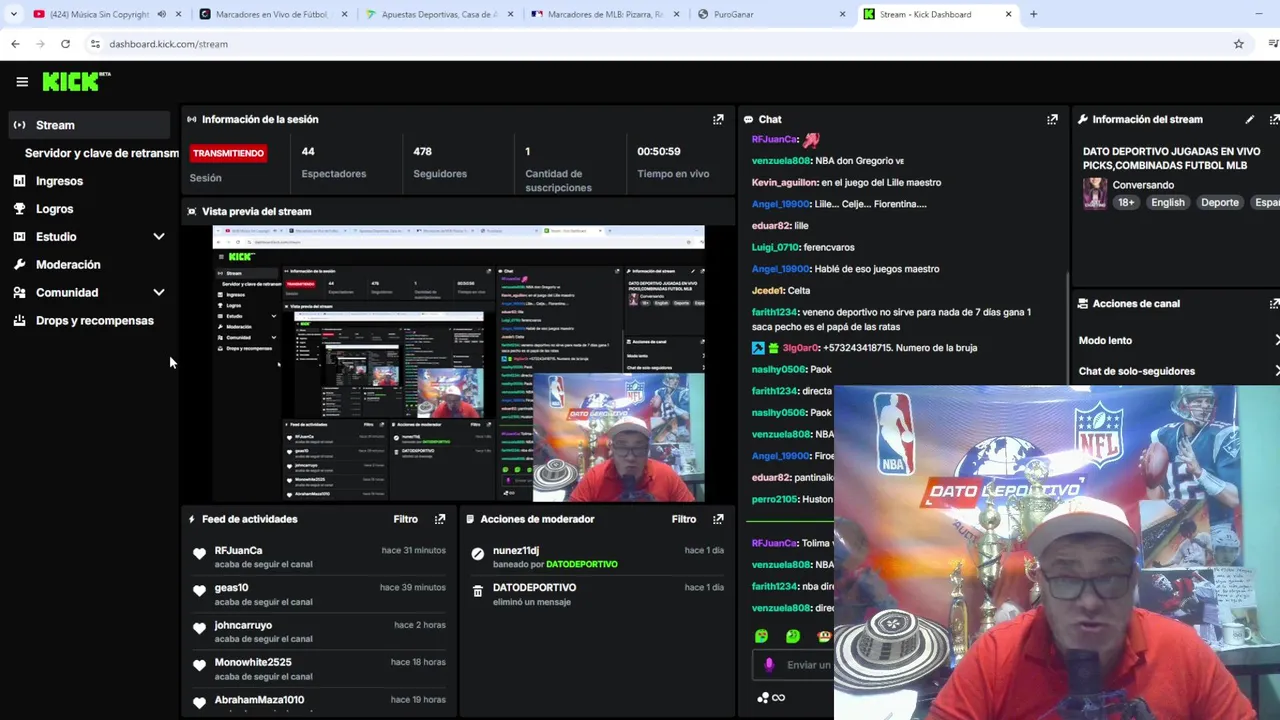The height and width of the screenshot is (720, 1280).
Task: Switch to the PuroGanar tab
Action: tap(771, 14)
